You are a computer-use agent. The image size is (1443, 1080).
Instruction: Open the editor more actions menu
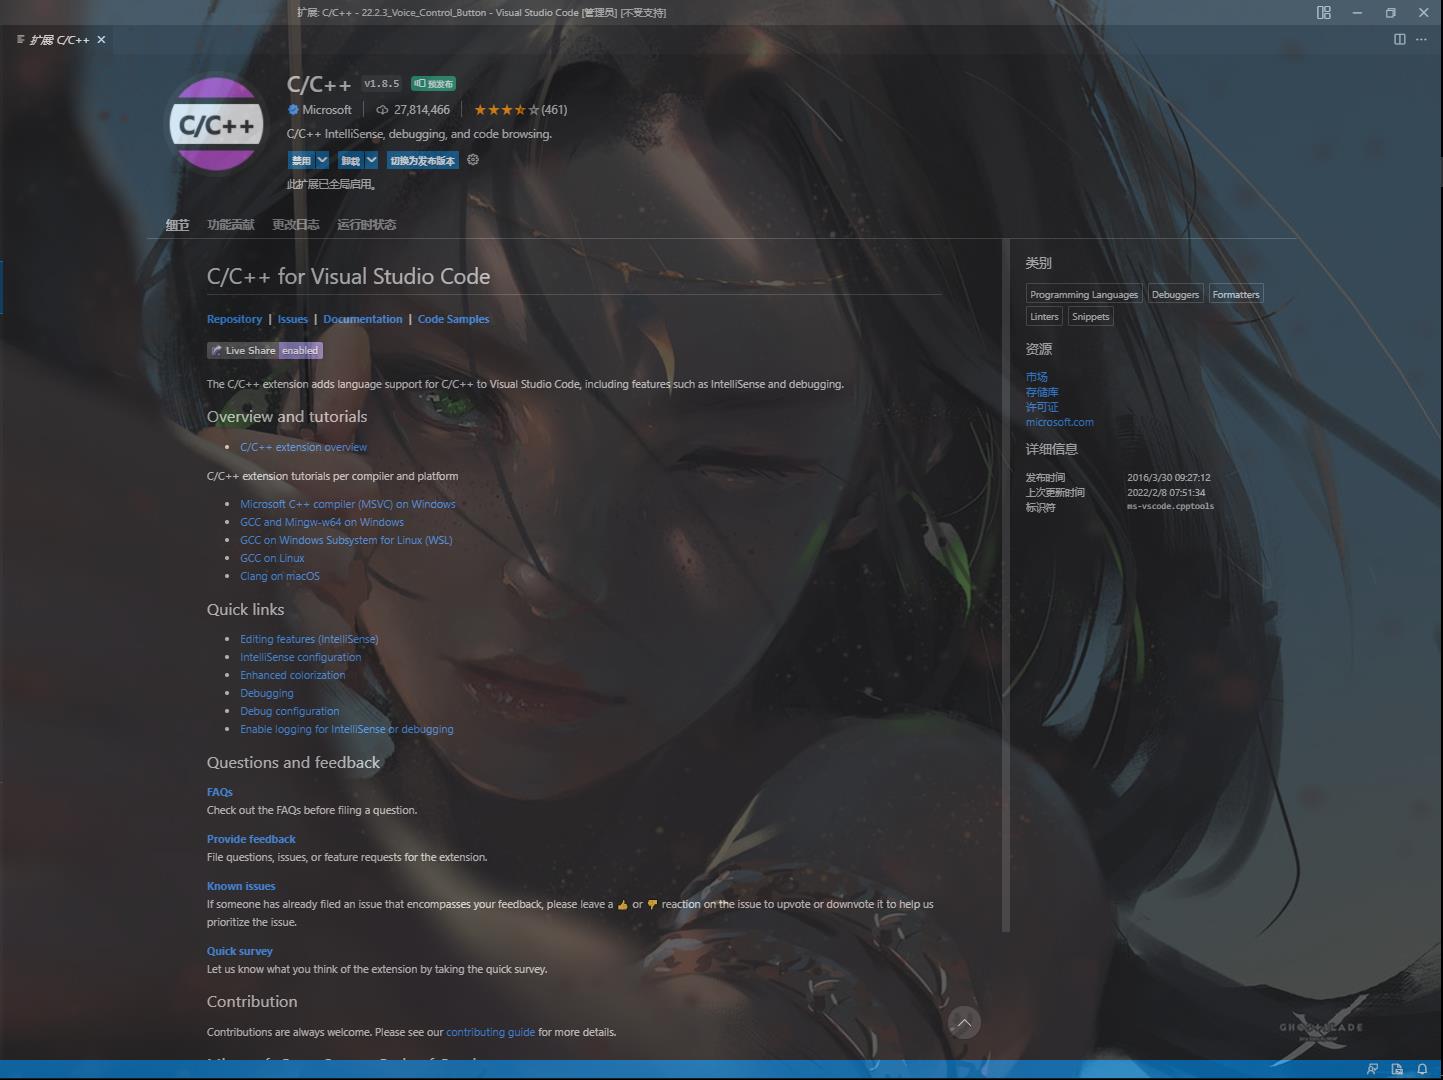coord(1421,39)
